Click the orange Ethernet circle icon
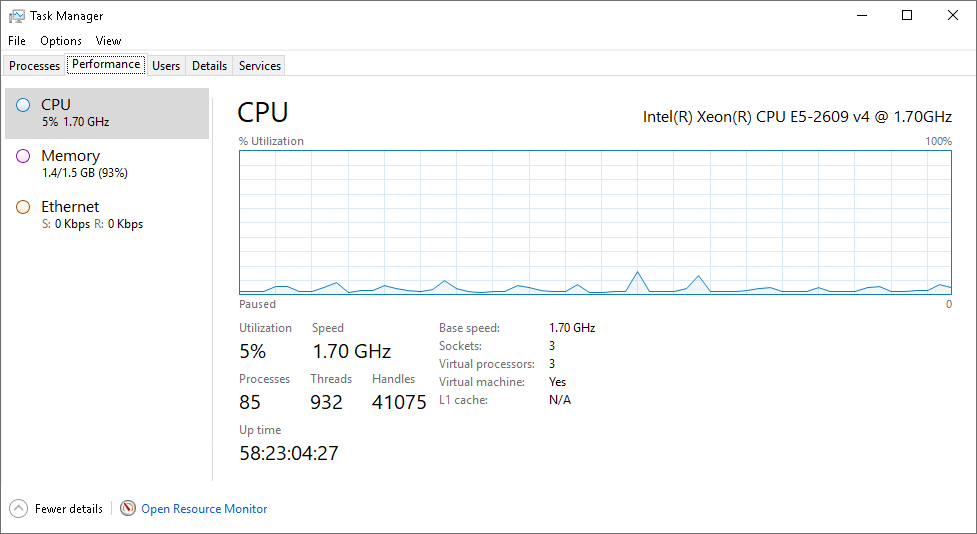Image resolution: width=977 pixels, height=534 pixels. (23, 207)
